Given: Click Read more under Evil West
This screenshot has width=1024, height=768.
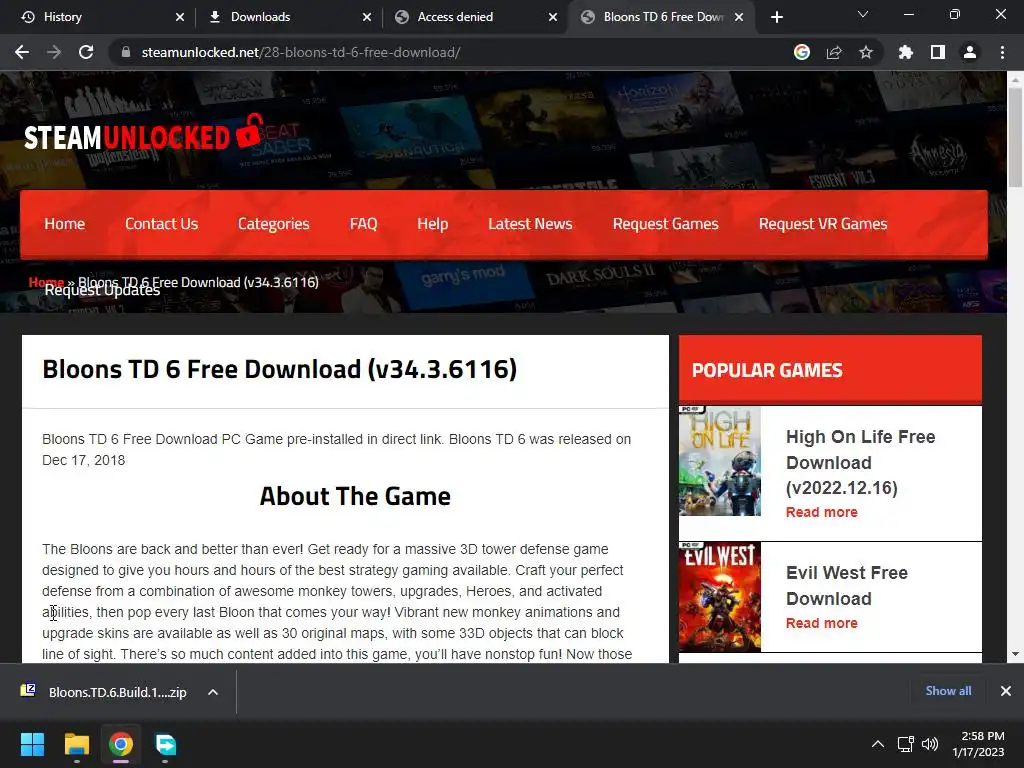Looking at the screenshot, I should tap(822, 623).
